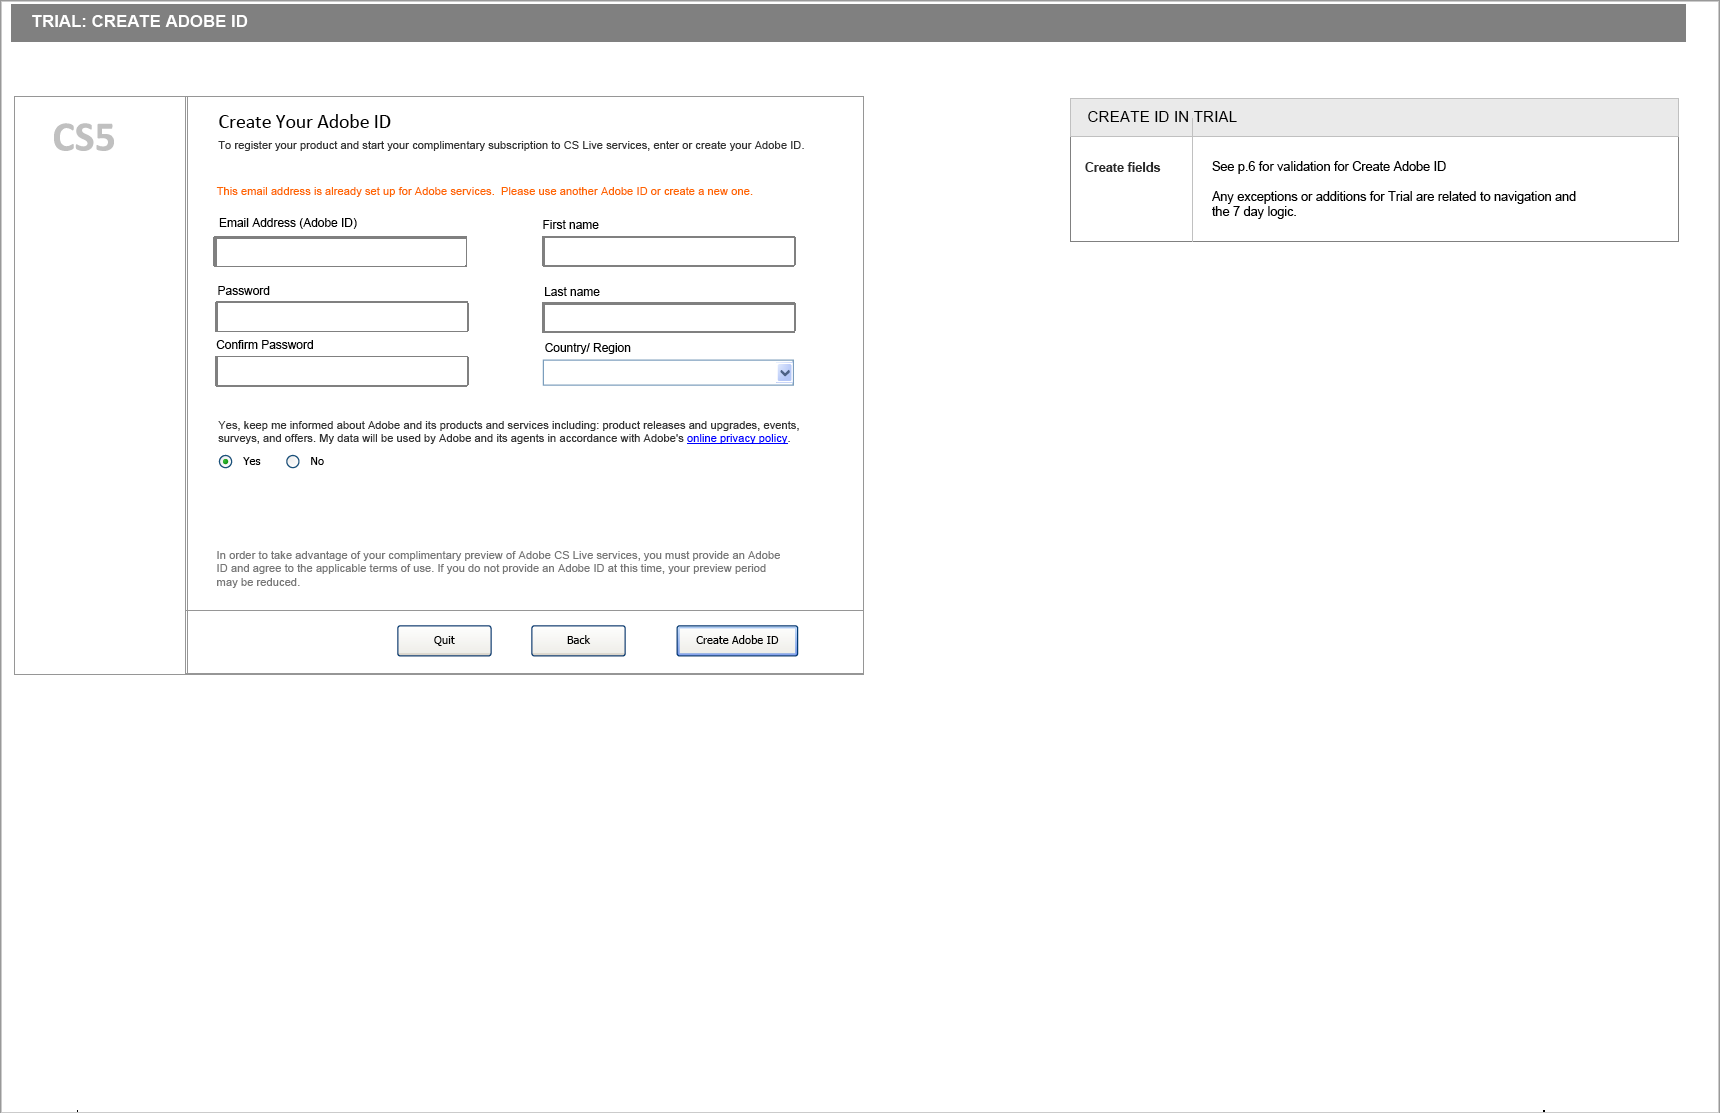The width and height of the screenshot is (1720, 1113).
Task: Click the To register your product instruction text
Action: 511,146
